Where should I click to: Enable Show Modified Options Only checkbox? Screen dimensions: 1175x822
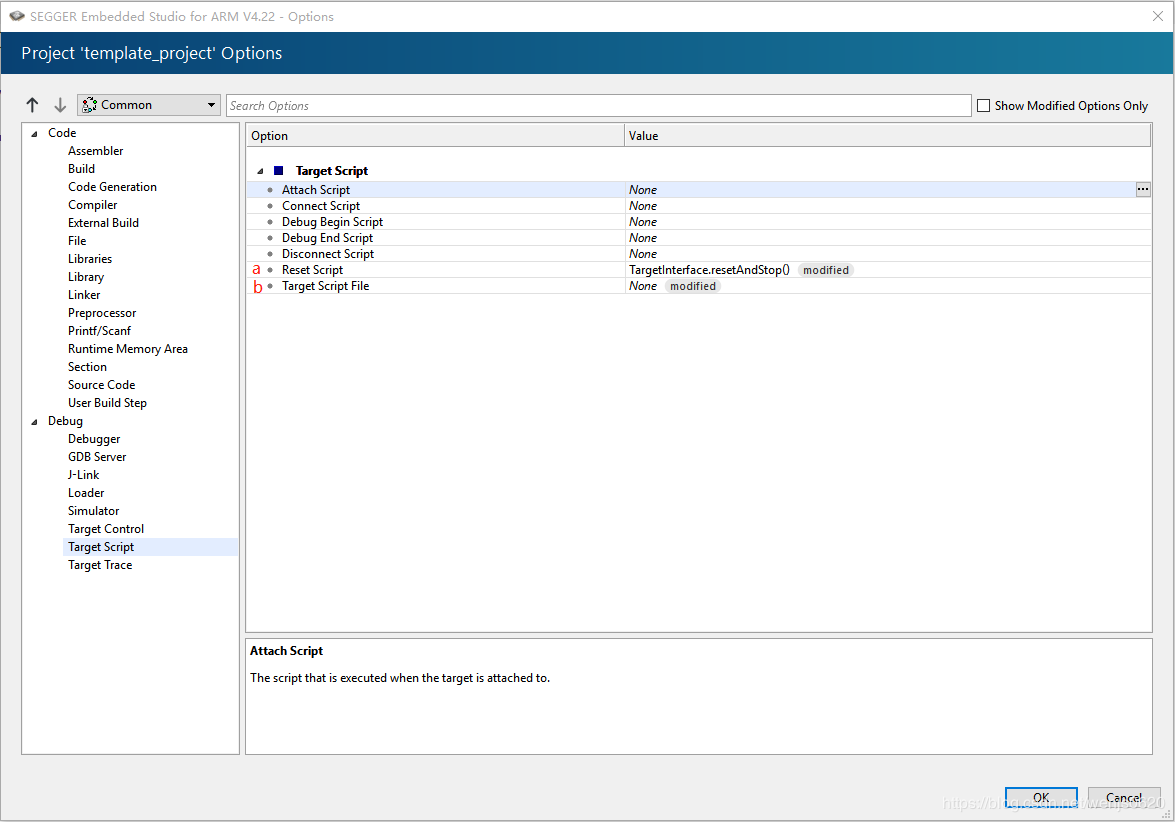click(x=983, y=105)
